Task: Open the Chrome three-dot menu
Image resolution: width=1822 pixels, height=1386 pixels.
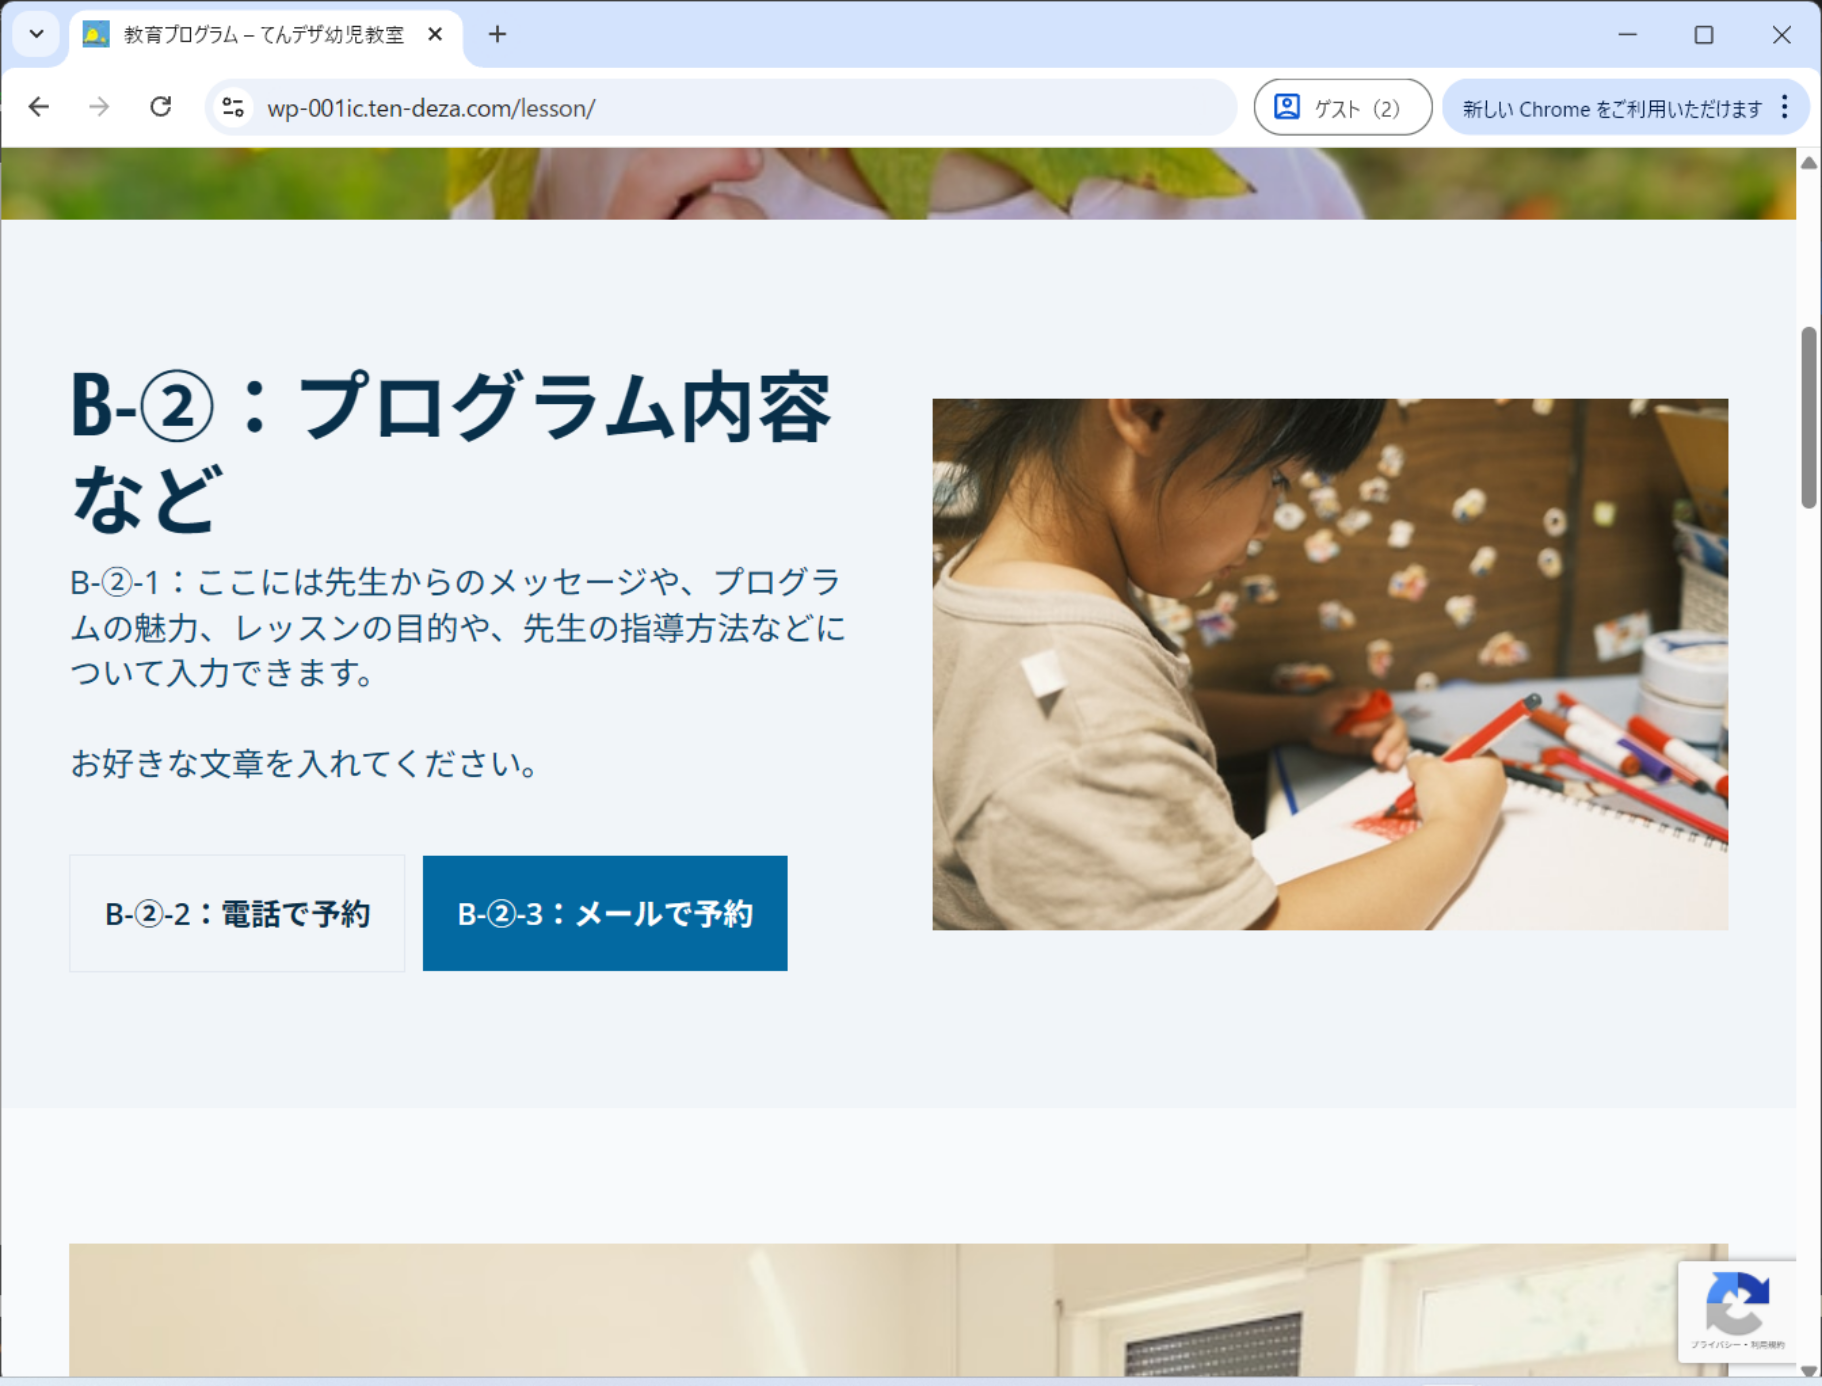Action: 1785,107
